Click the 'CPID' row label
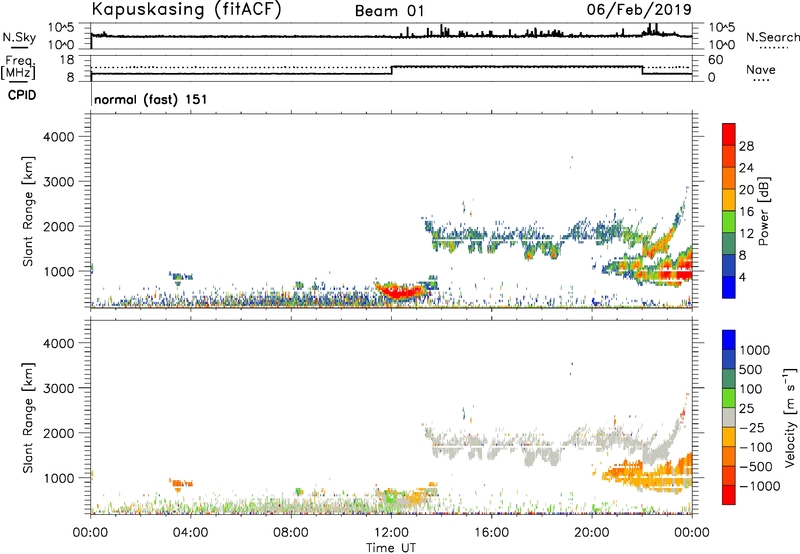800x554 pixels. (x=22, y=95)
